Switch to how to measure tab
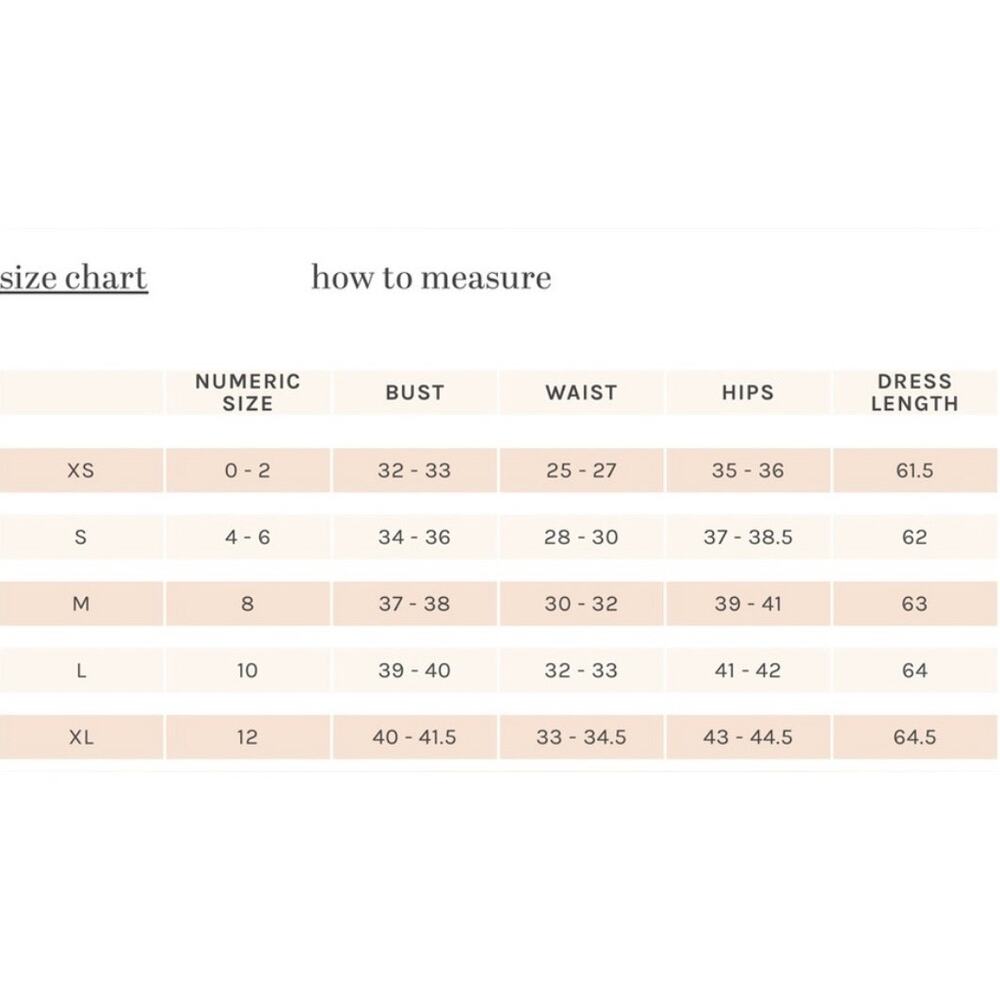 (x=431, y=277)
